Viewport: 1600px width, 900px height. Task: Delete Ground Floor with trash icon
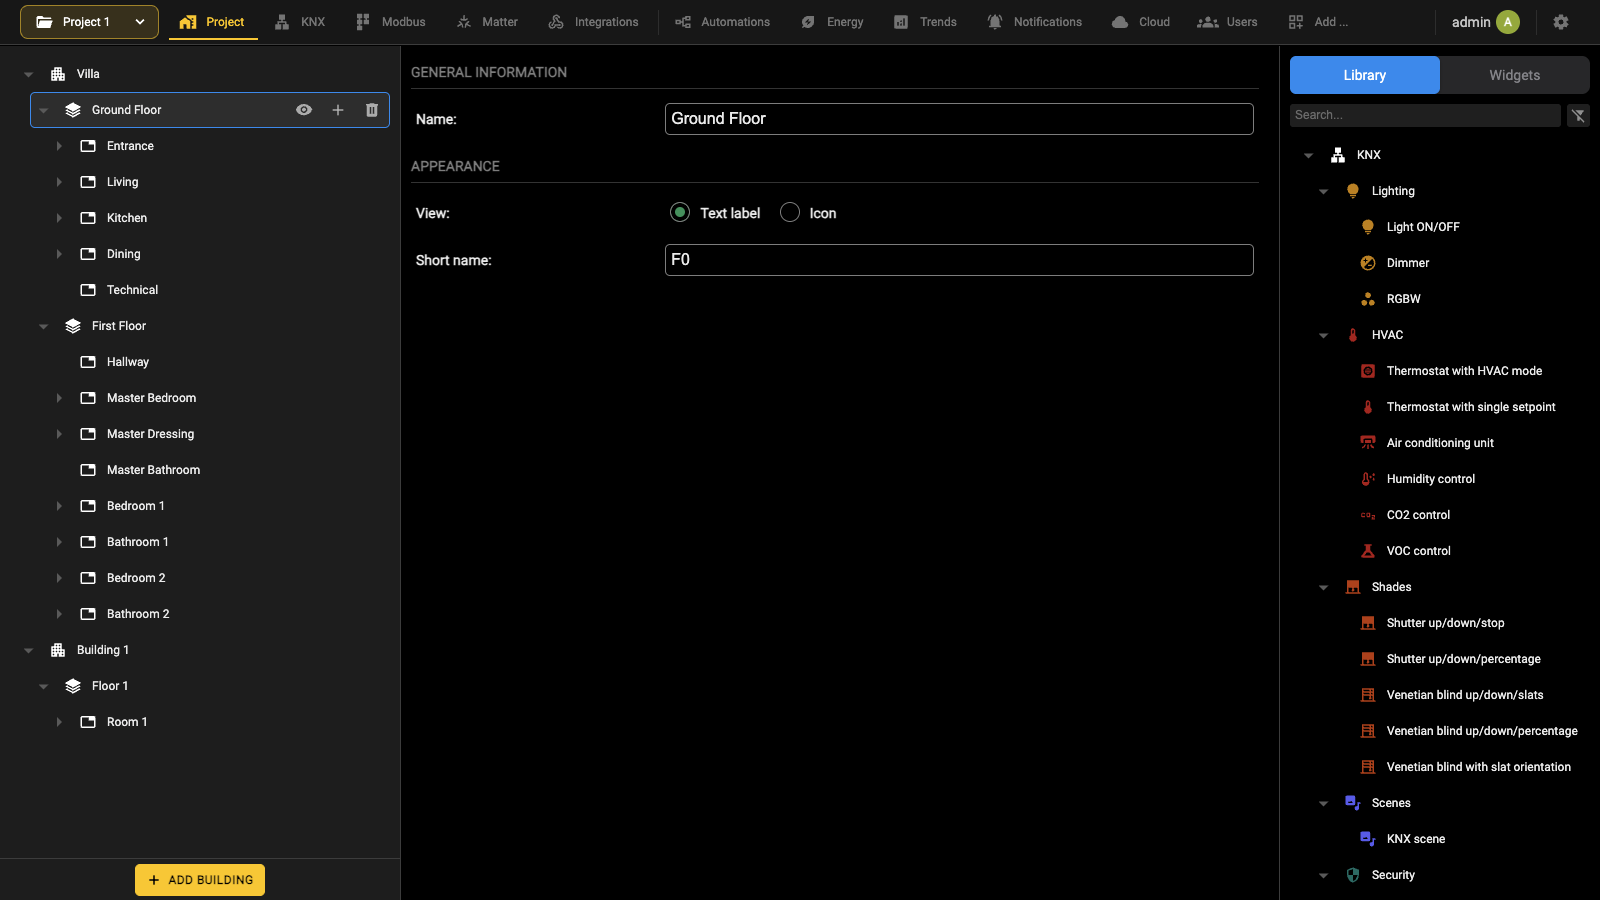tap(372, 110)
